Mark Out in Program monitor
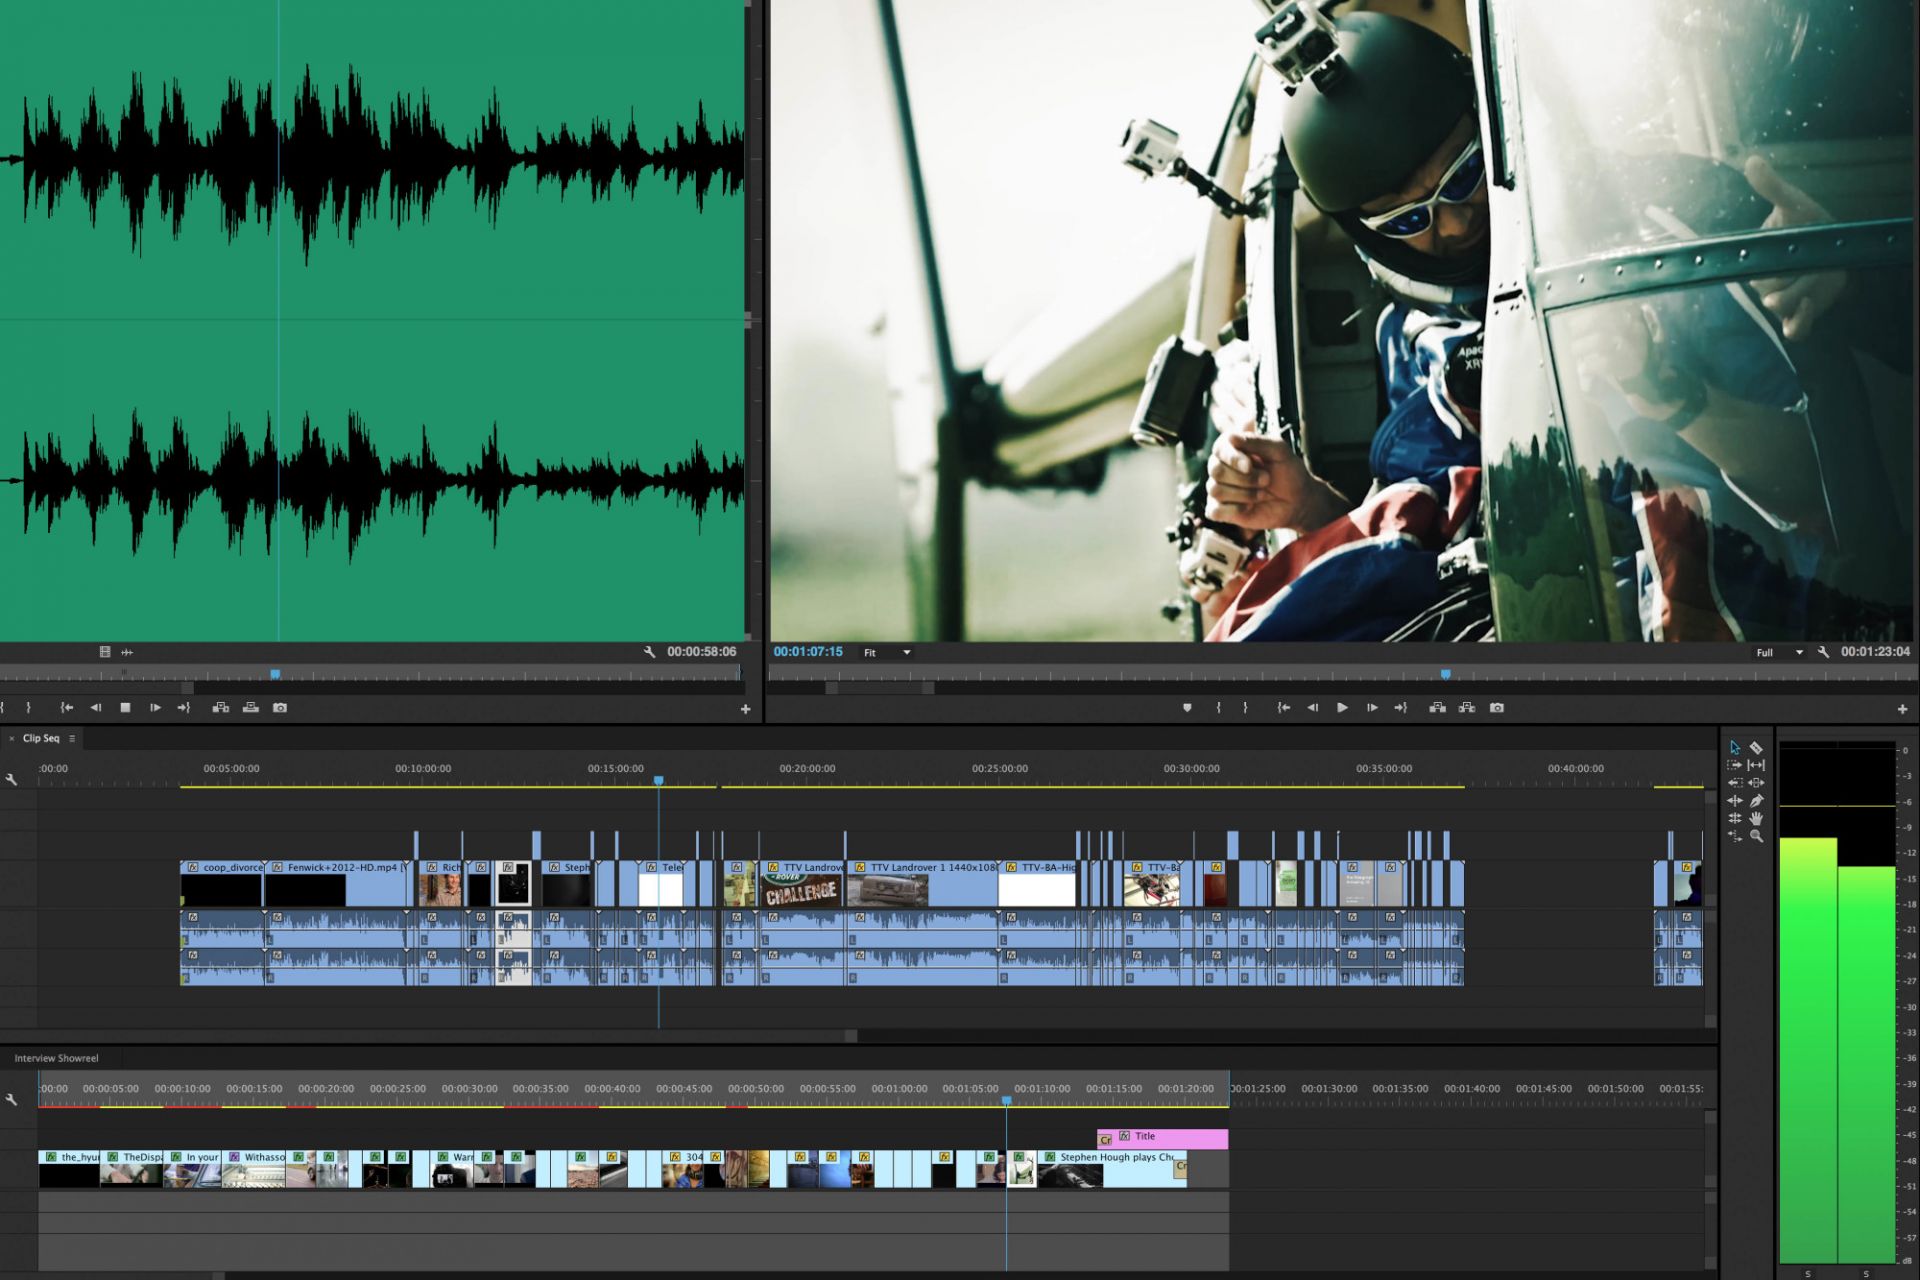This screenshot has width=1920, height=1280. [x=1245, y=708]
